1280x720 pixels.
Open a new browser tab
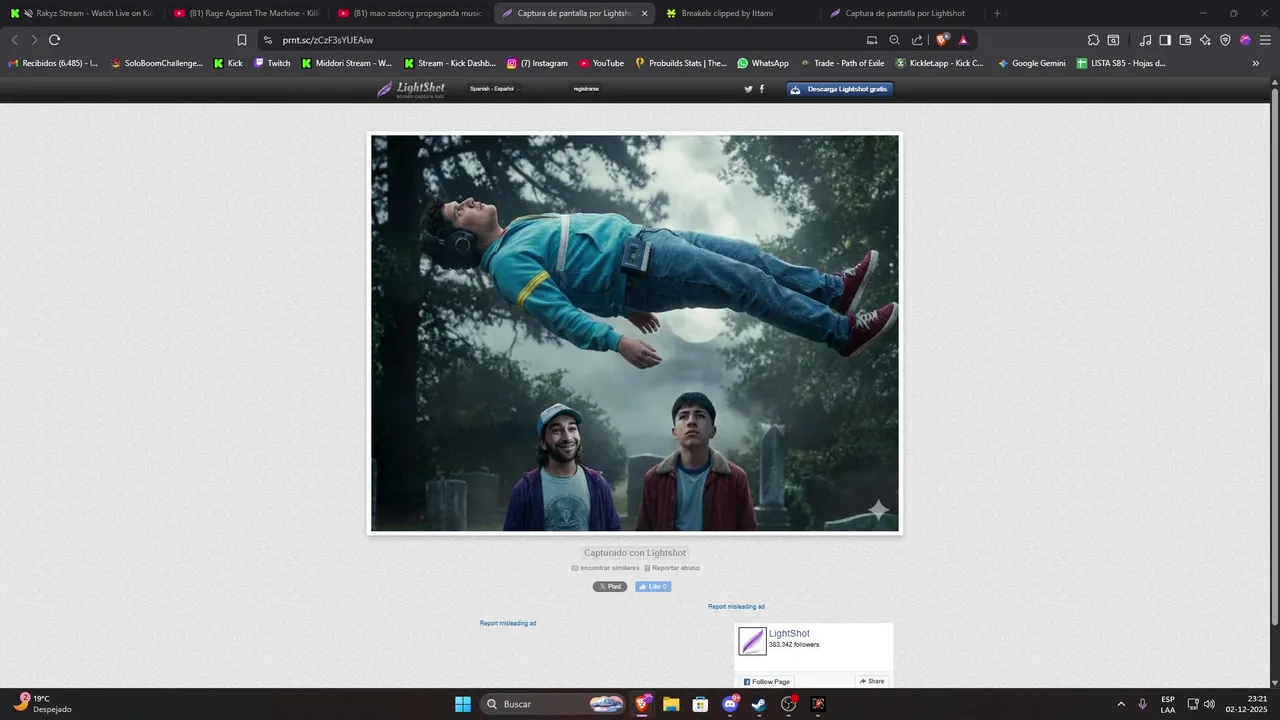click(997, 13)
